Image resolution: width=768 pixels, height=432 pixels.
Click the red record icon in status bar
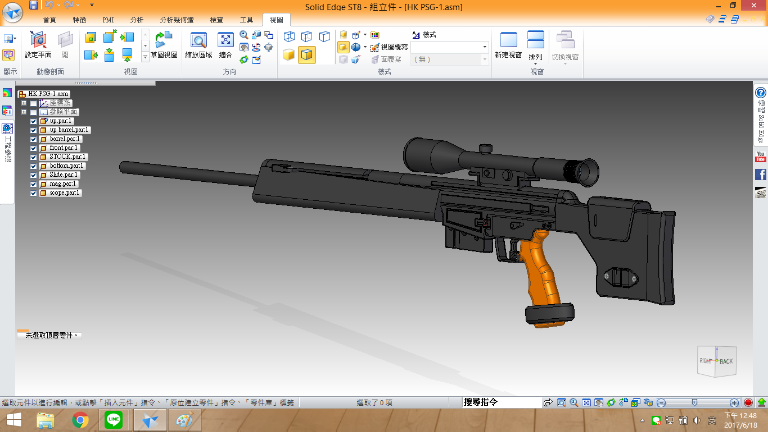pos(748,403)
